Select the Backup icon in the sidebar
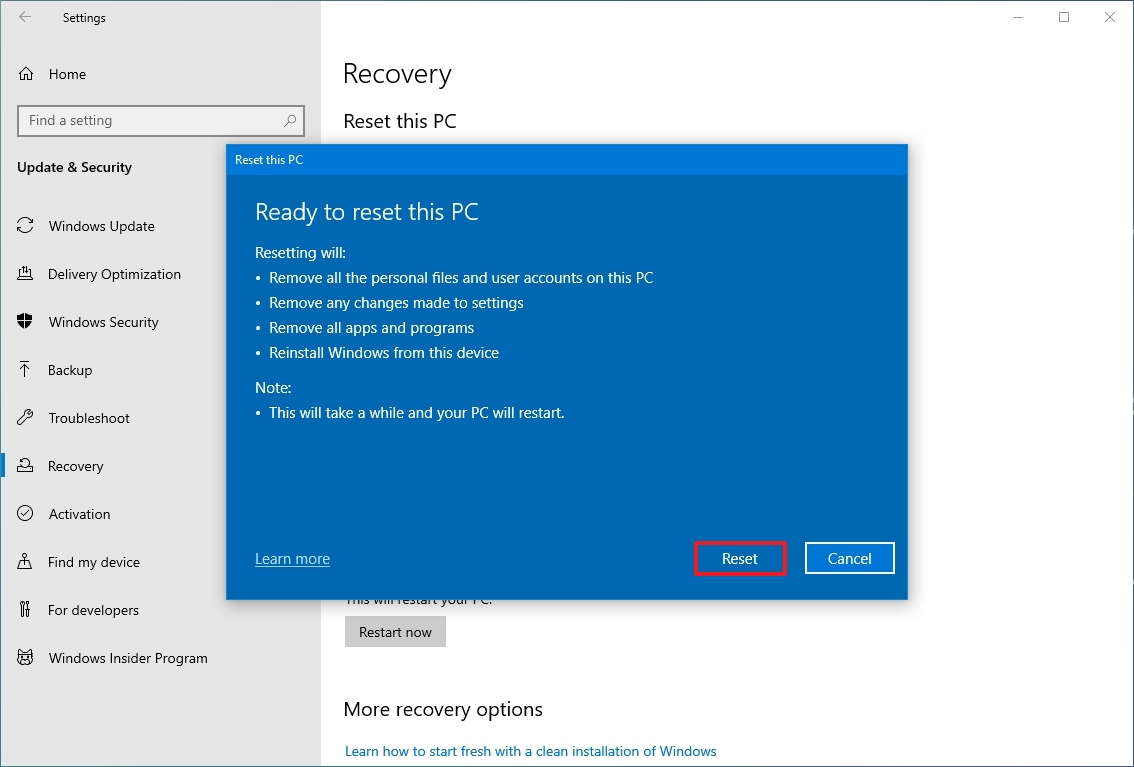 coord(24,370)
